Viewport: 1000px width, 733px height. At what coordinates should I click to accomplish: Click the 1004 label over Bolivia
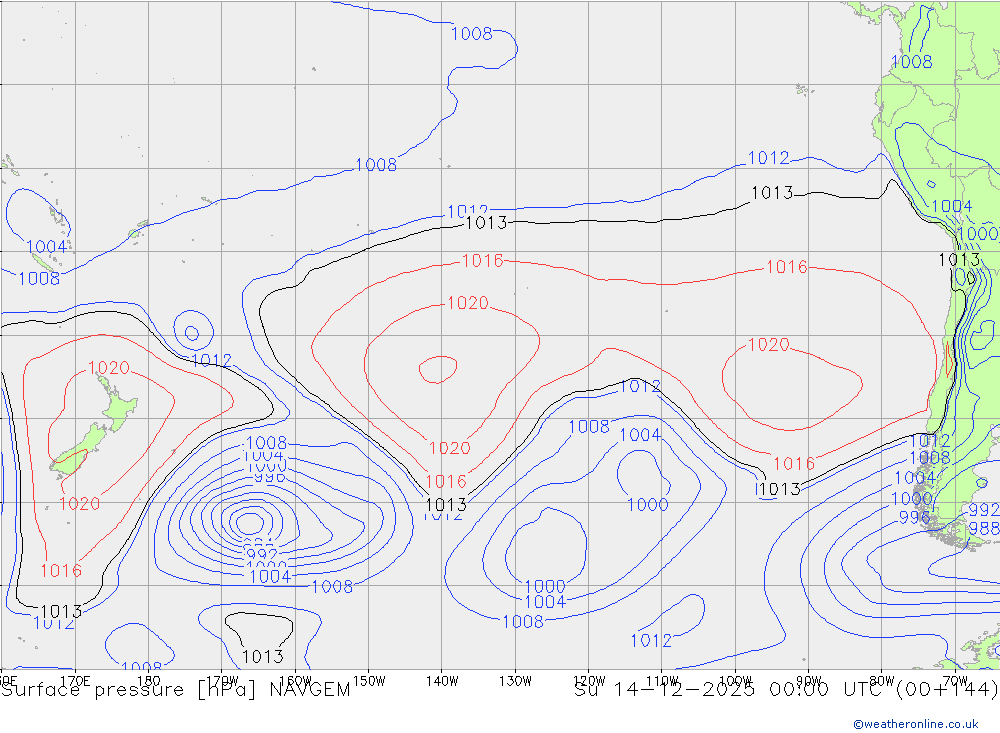(952, 206)
